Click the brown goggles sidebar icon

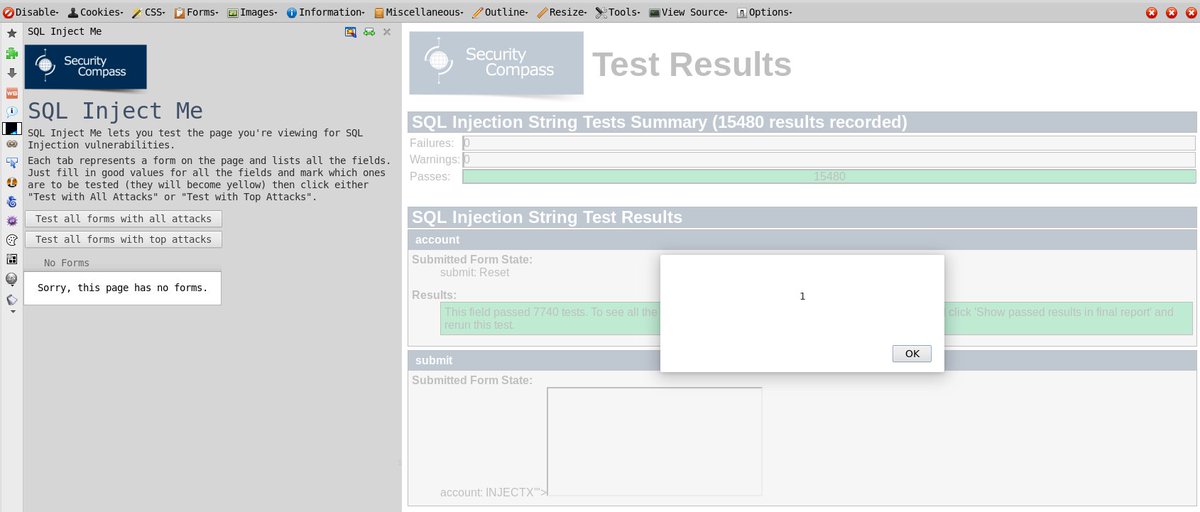coord(12,144)
